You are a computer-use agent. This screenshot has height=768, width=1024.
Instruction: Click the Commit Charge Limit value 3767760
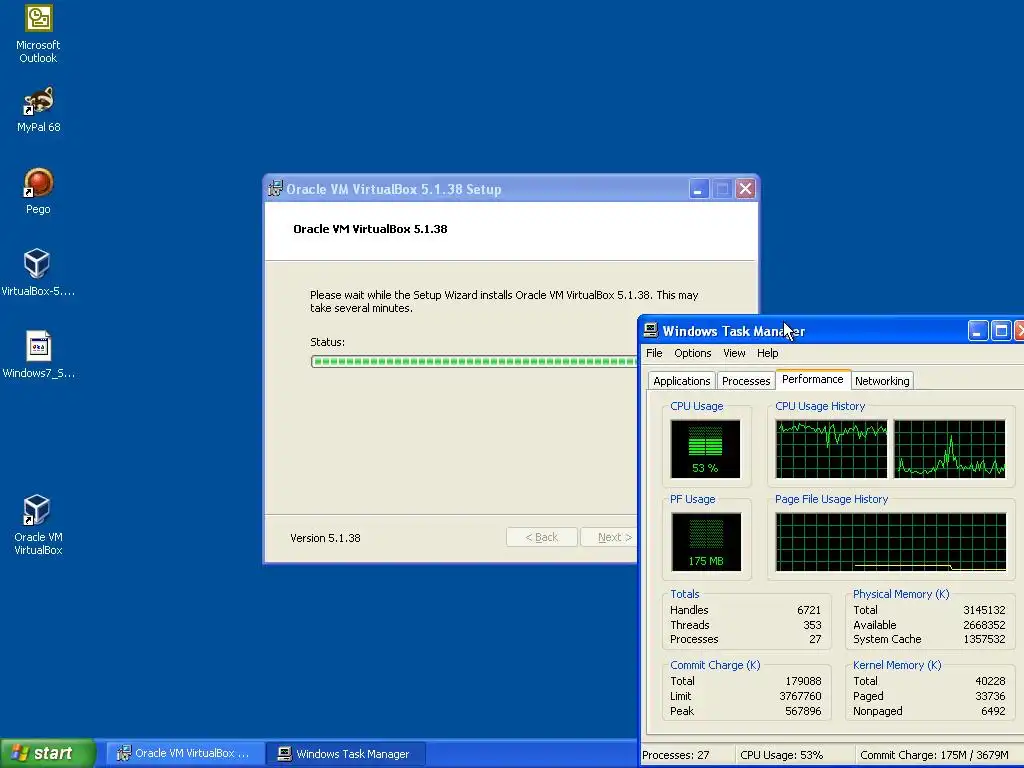pos(800,696)
